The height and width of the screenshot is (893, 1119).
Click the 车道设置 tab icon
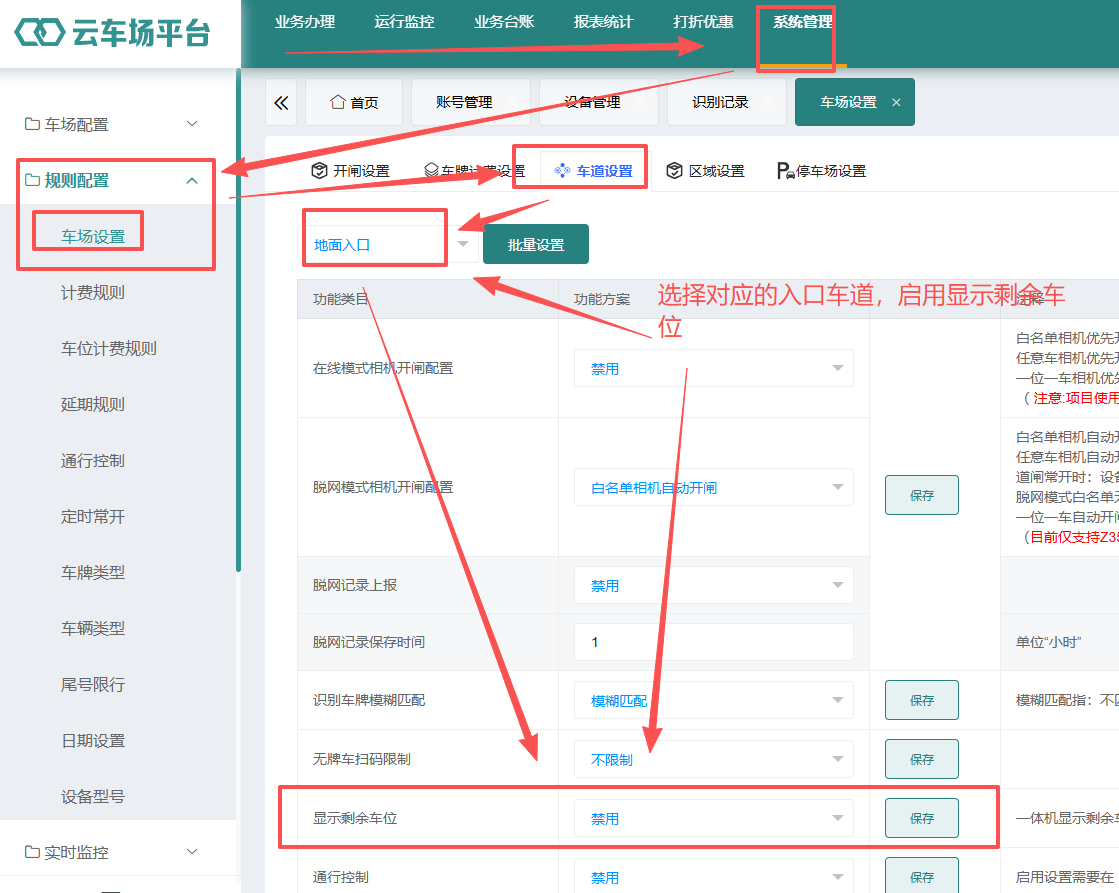coord(562,171)
